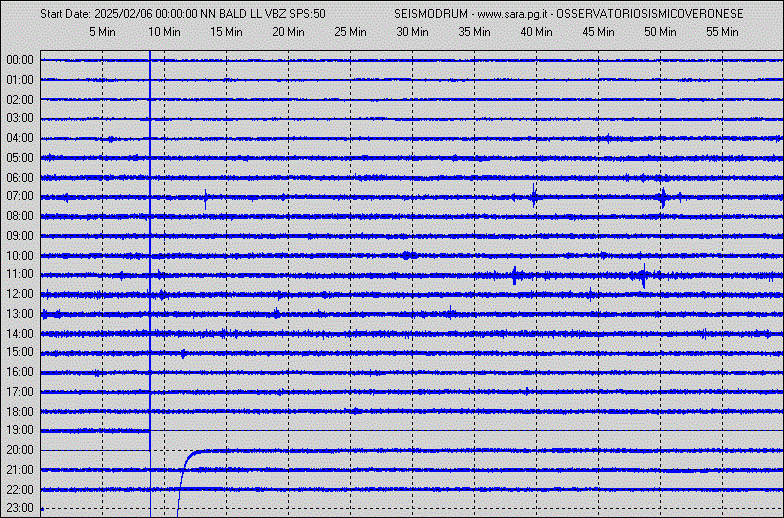This screenshot has height=518, width=784.
Task: Click the 03:00 hour label
Action: (x=20, y=118)
